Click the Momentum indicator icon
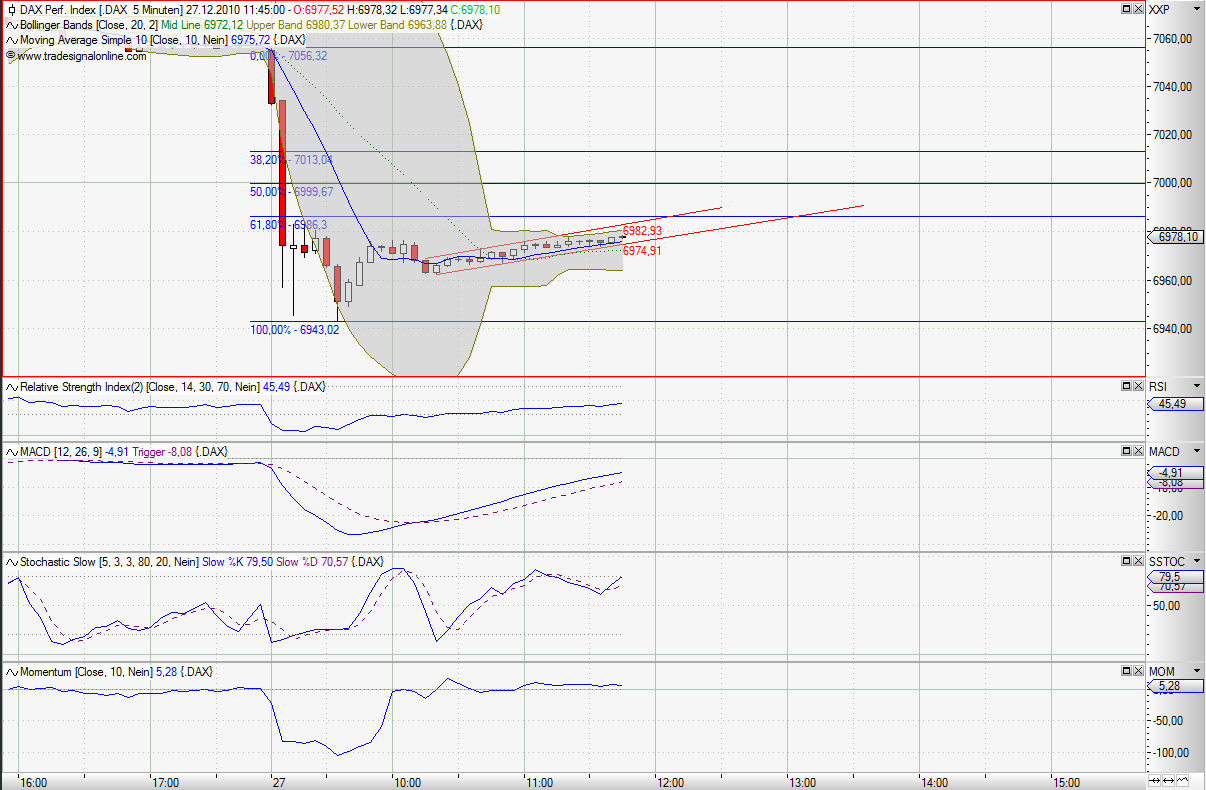This screenshot has width=1206, height=790. 10,671
